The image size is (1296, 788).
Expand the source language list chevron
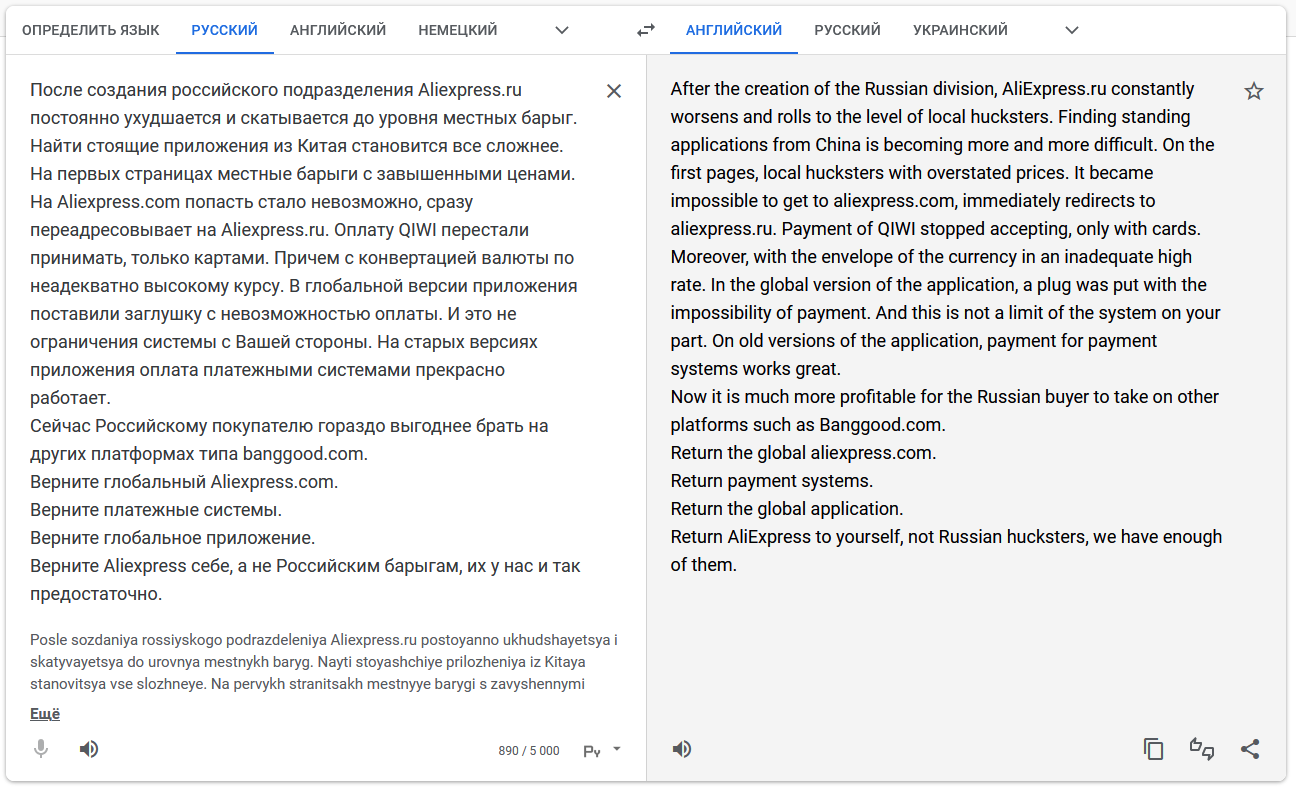click(x=562, y=30)
